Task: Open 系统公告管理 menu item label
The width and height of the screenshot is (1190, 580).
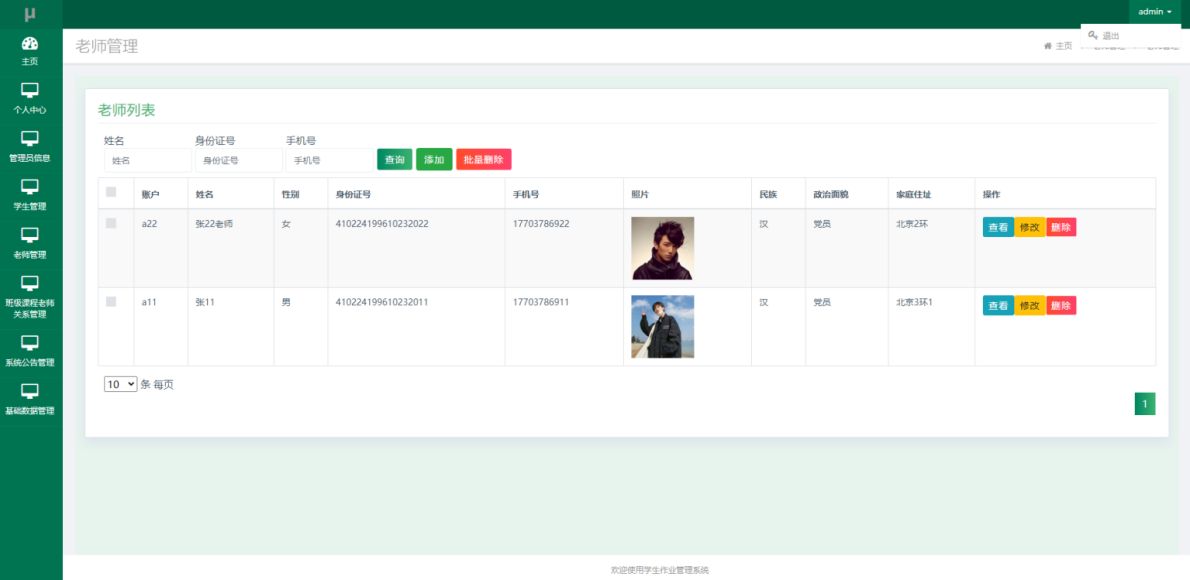Action: click(30, 362)
